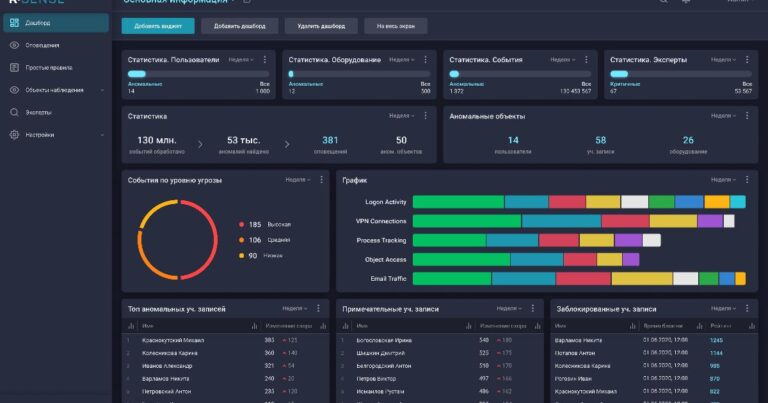Open Неделя dropdown in Статистика. Пользователи
The height and width of the screenshot is (403, 768).
(240, 60)
